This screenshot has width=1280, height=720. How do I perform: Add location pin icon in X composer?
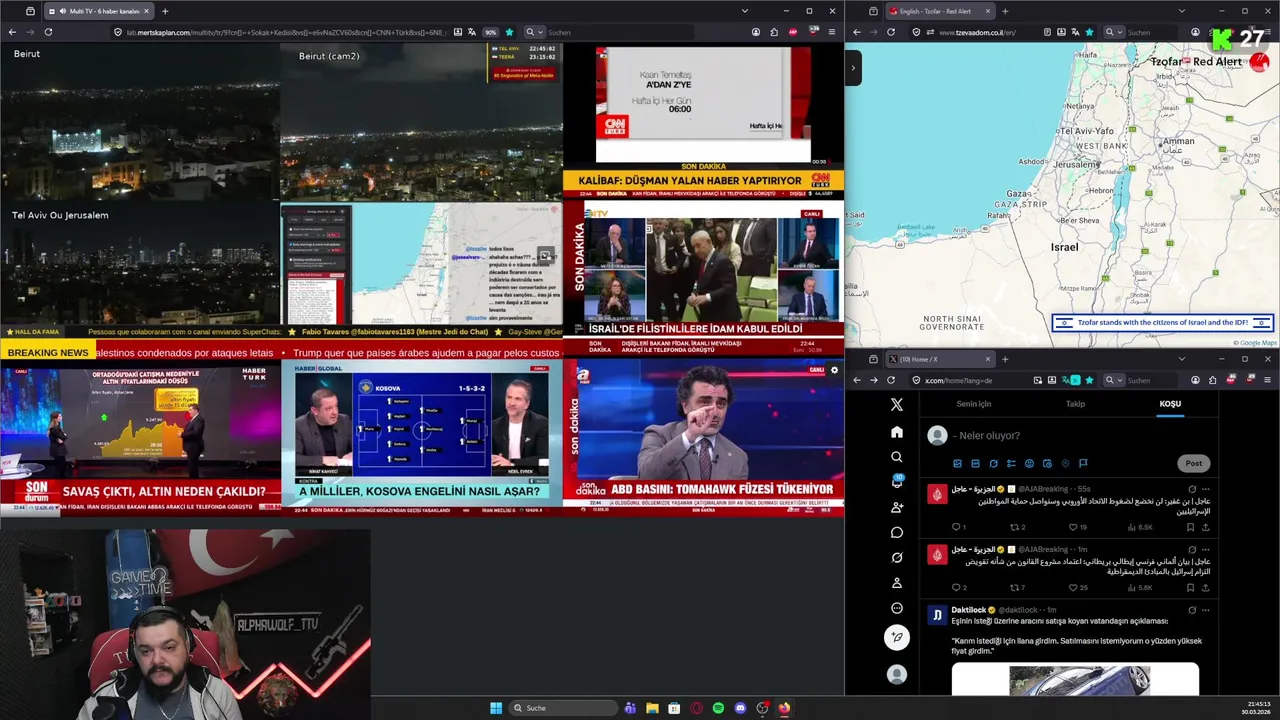click(x=1065, y=463)
